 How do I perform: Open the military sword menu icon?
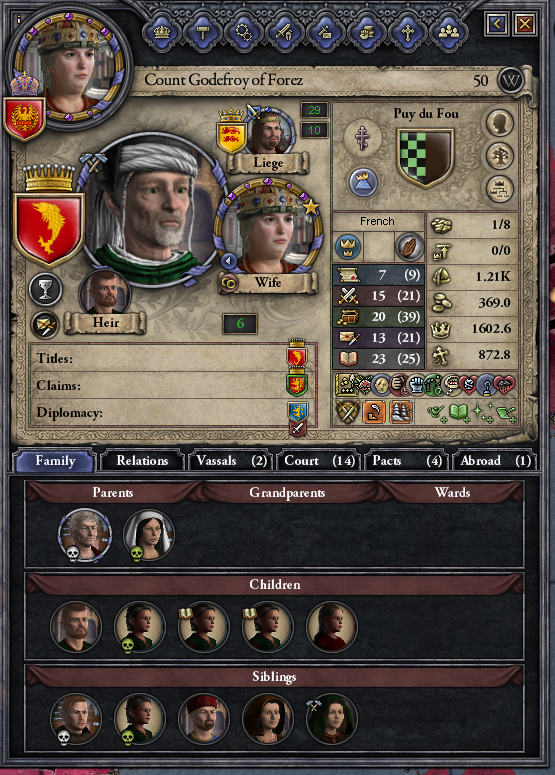click(285, 33)
